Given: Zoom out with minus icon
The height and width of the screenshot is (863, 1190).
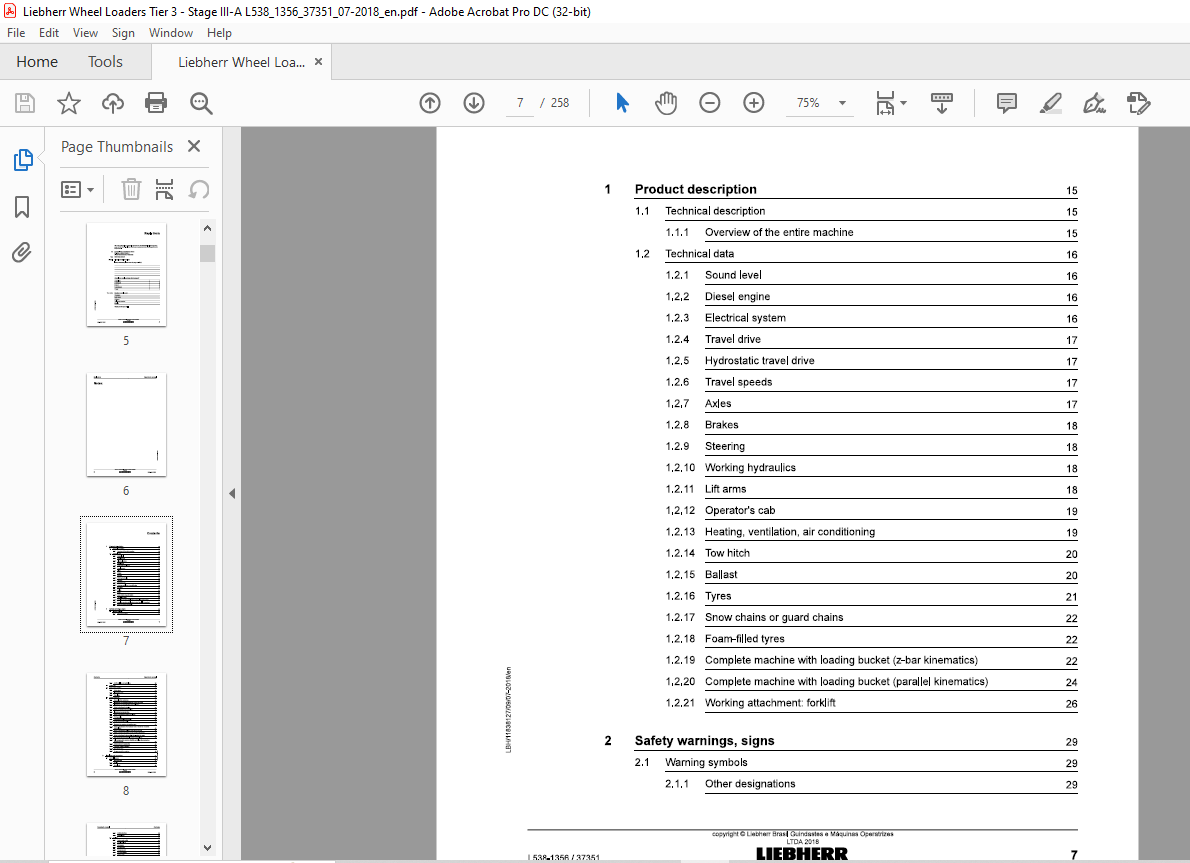Looking at the screenshot, I should coord(710,103).
